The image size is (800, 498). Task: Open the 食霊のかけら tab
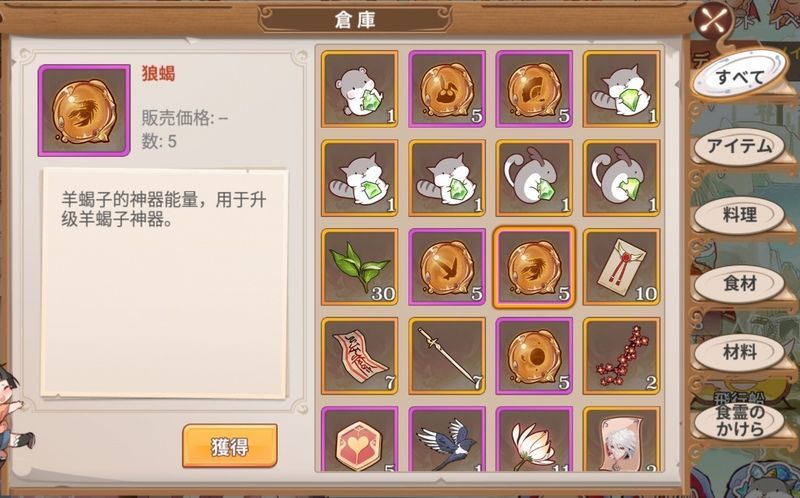tap(739, 420)
